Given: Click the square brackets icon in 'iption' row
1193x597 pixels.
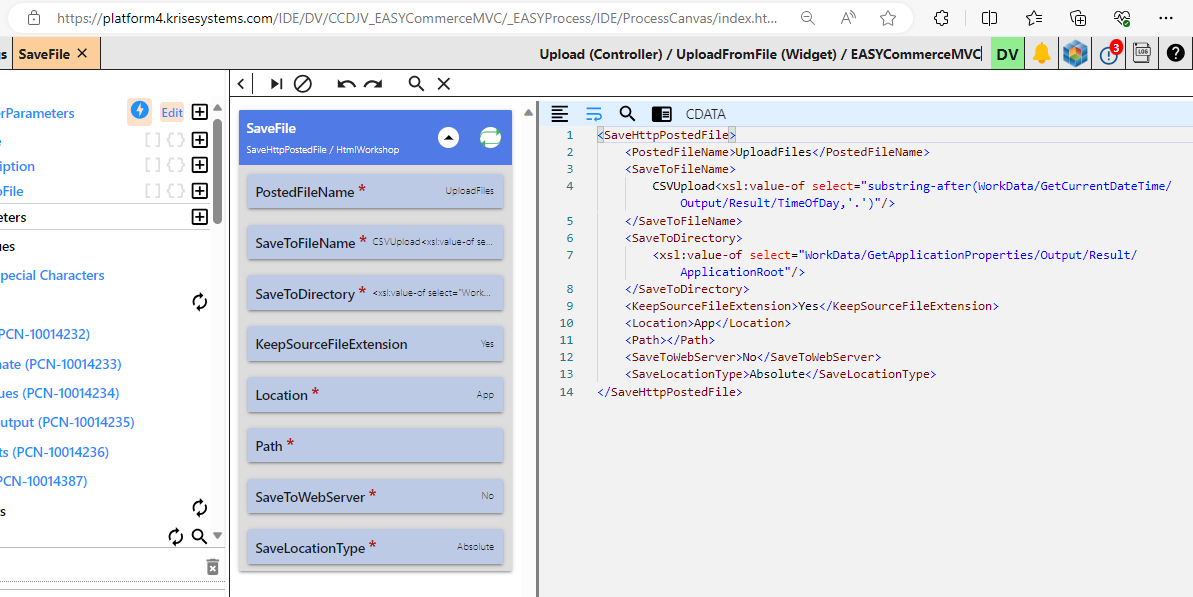Looking at the screenshot, I should [x=153, y=165].
